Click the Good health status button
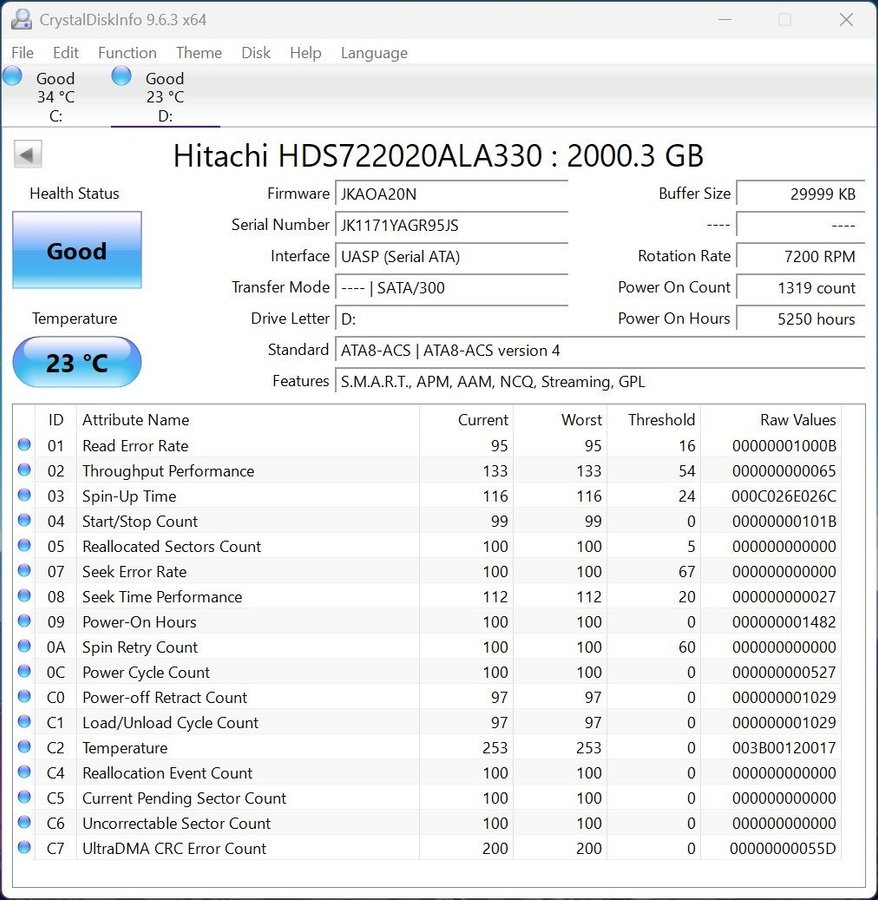The height and width of the screenshot is (900, 878). [x=77, y=251]
